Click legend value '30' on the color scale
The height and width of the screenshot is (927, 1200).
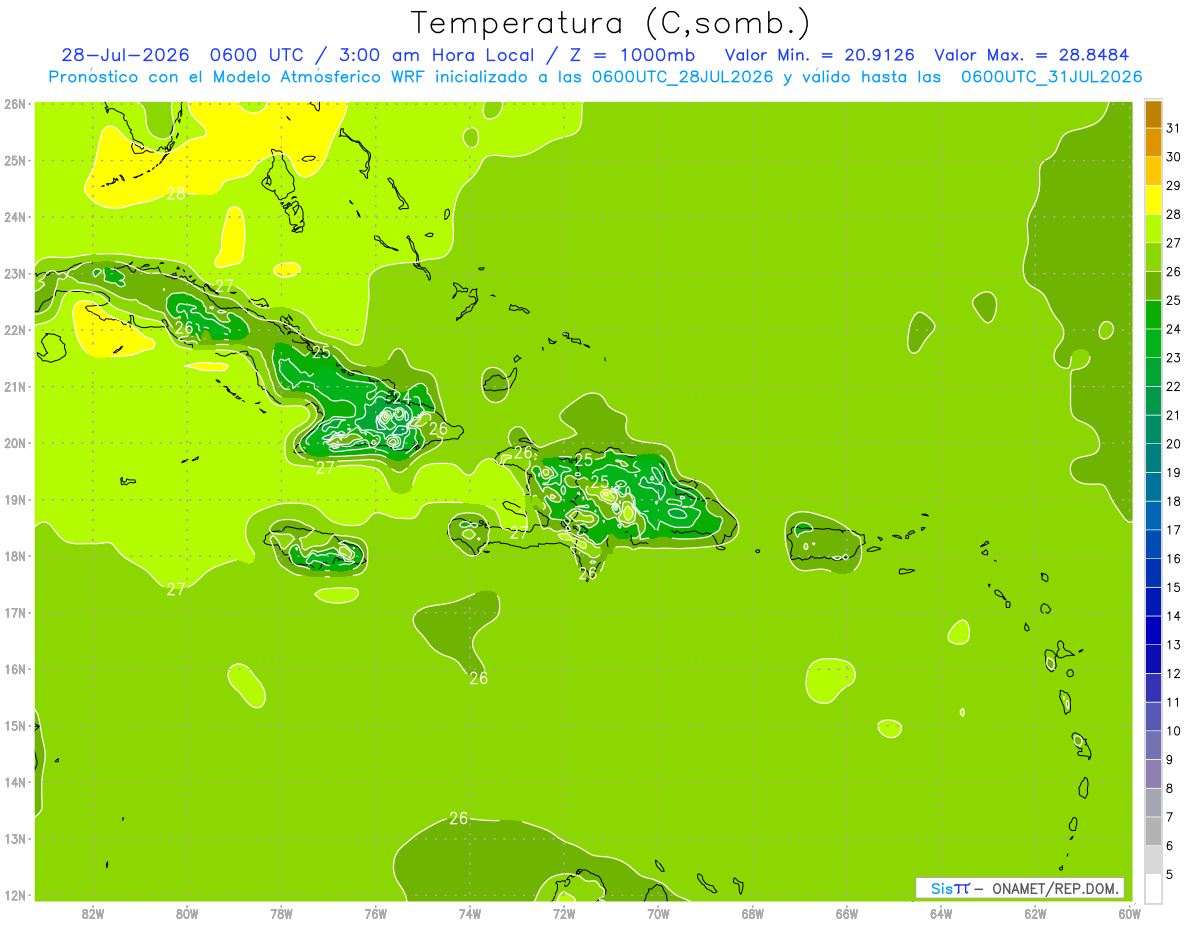click(1174, 157)
